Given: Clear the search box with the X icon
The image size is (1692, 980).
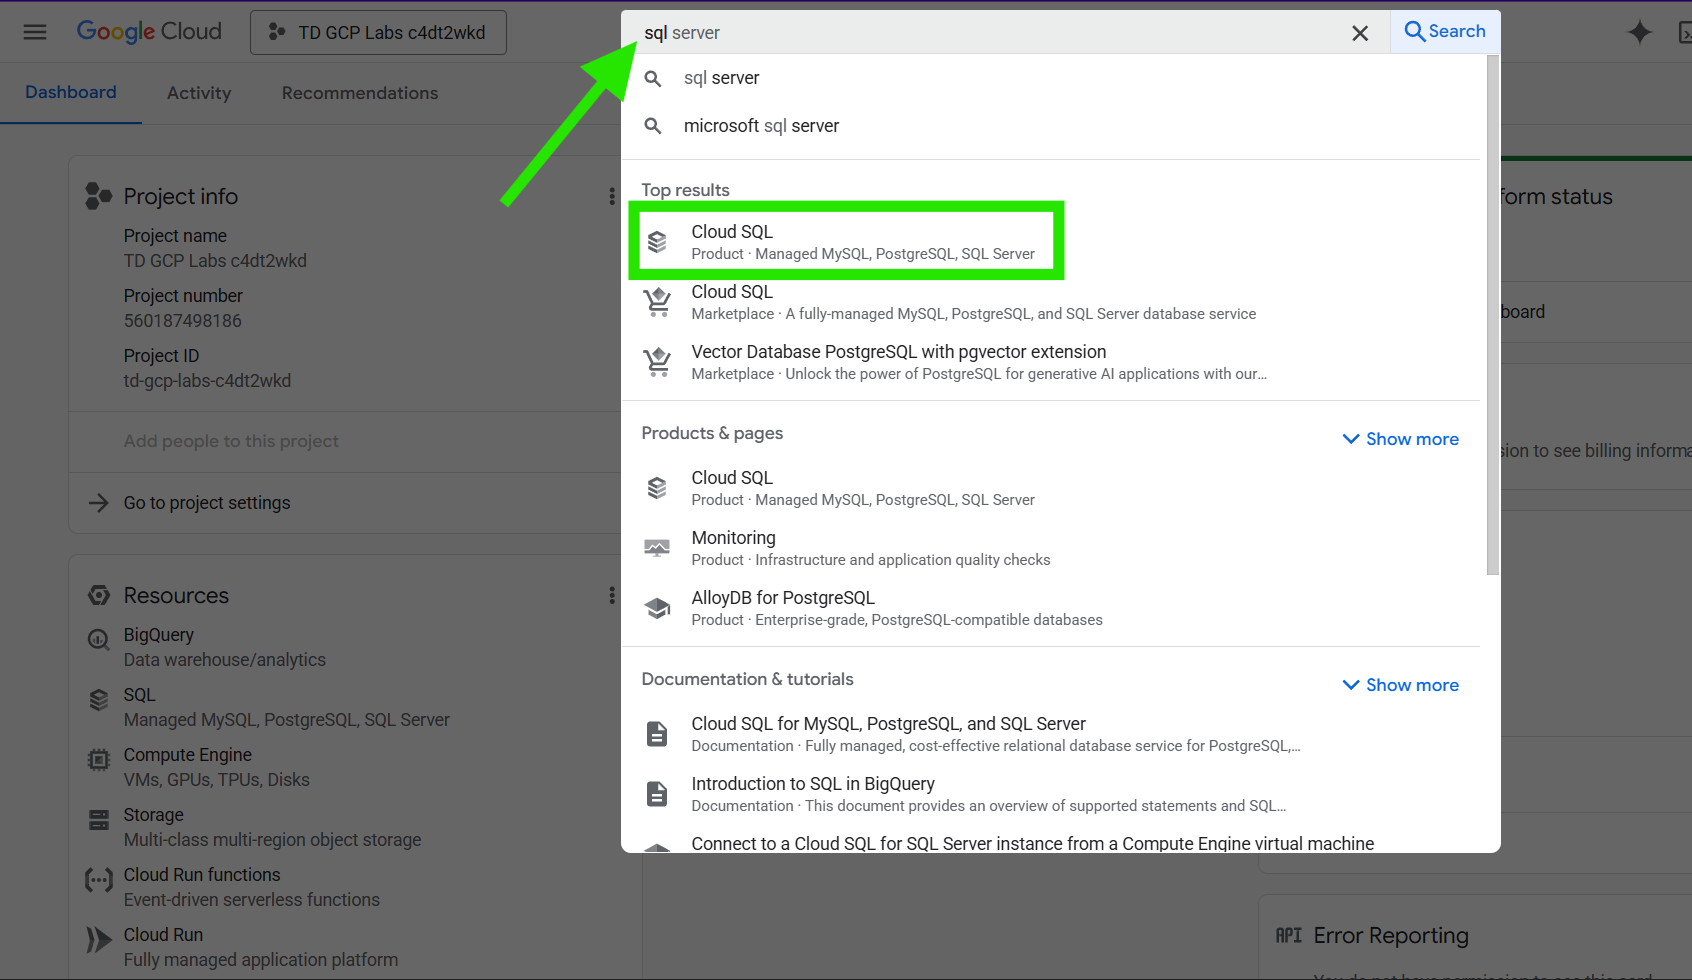Looking at the screenshot, I should point(1359,33).
